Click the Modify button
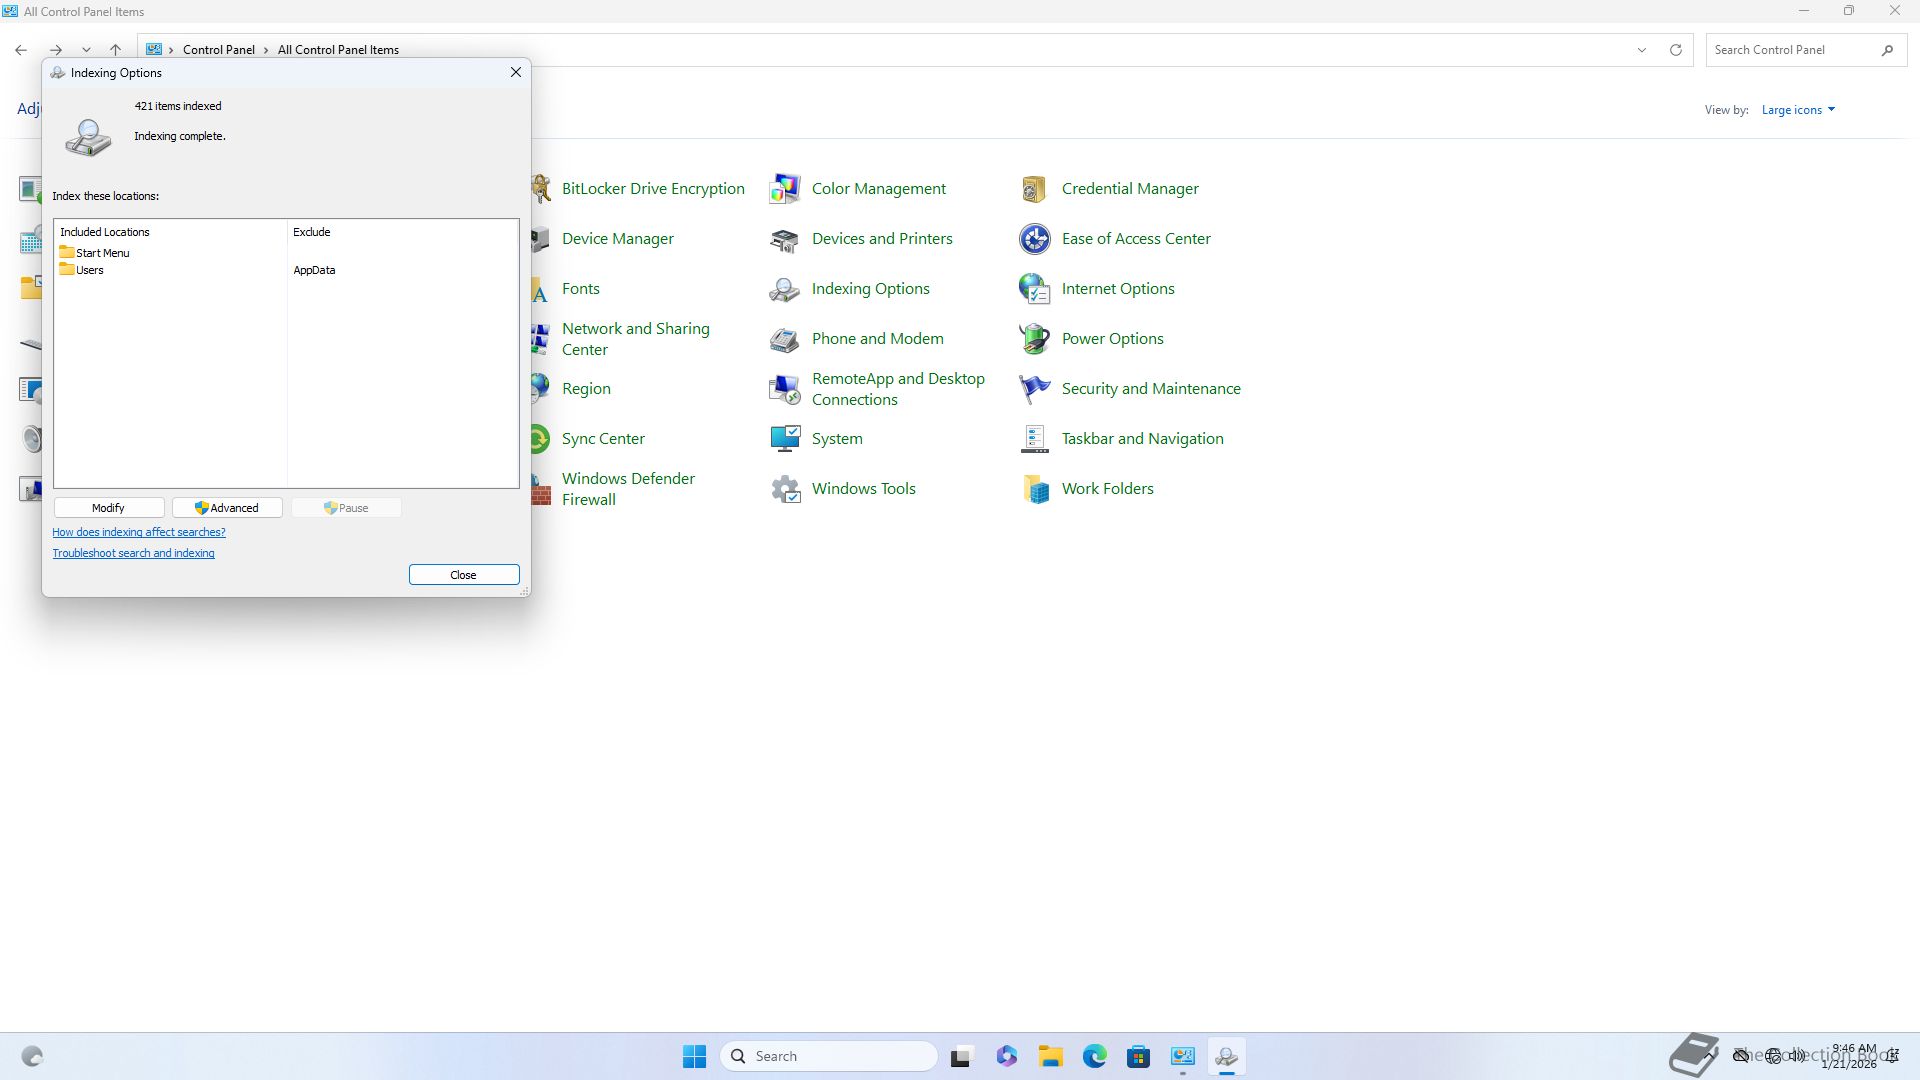This screenshot has height=1080, width=1920. click(x=108, y=508)
